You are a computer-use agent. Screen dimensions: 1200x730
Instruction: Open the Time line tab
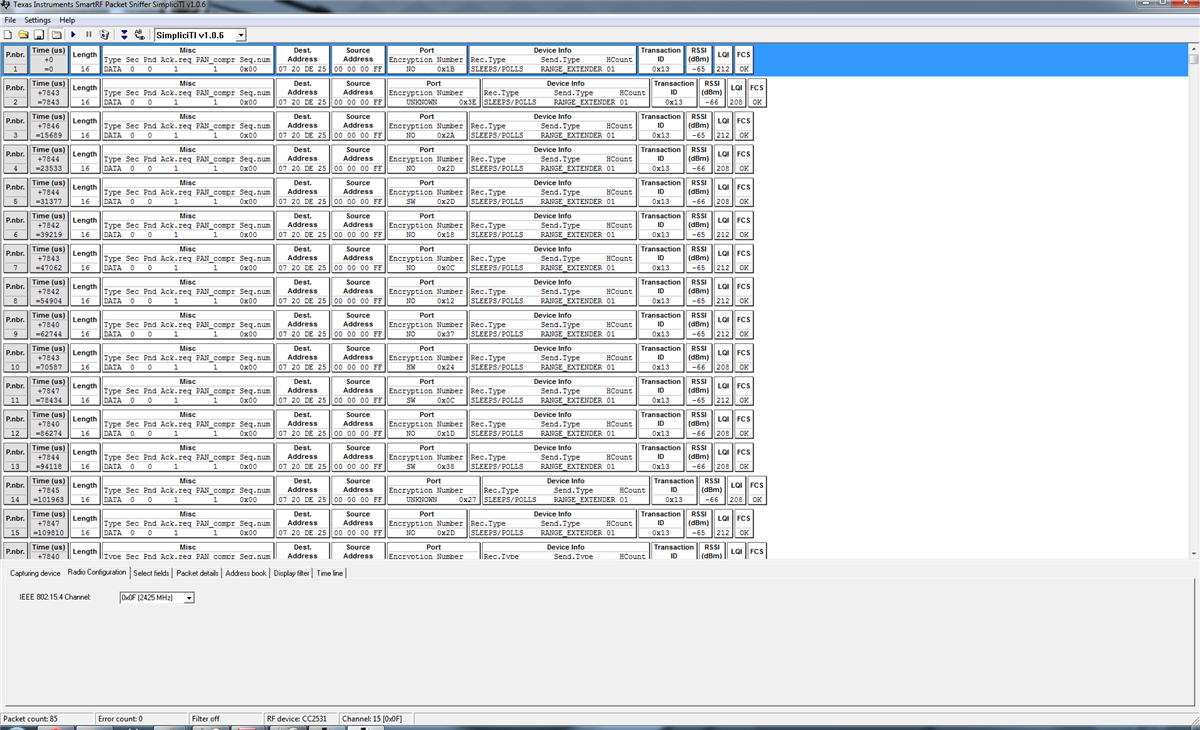(x=330, y=573)
